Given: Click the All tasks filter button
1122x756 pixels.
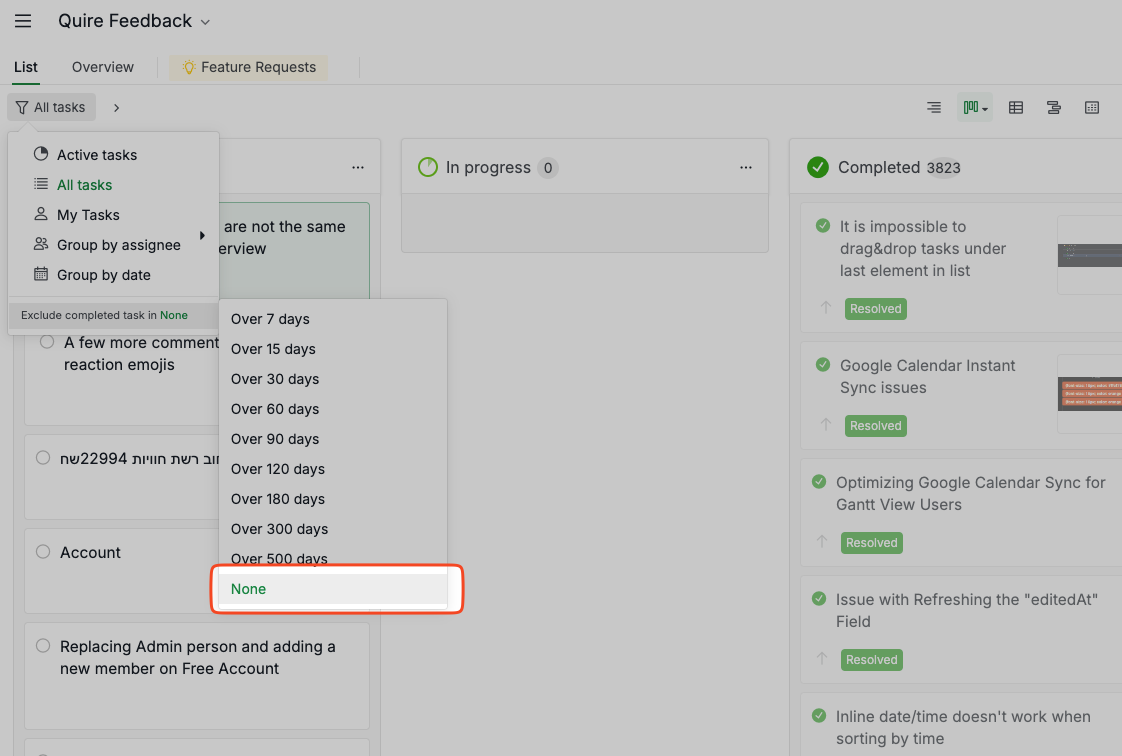Looking at the screenshot, I should 52,107.
